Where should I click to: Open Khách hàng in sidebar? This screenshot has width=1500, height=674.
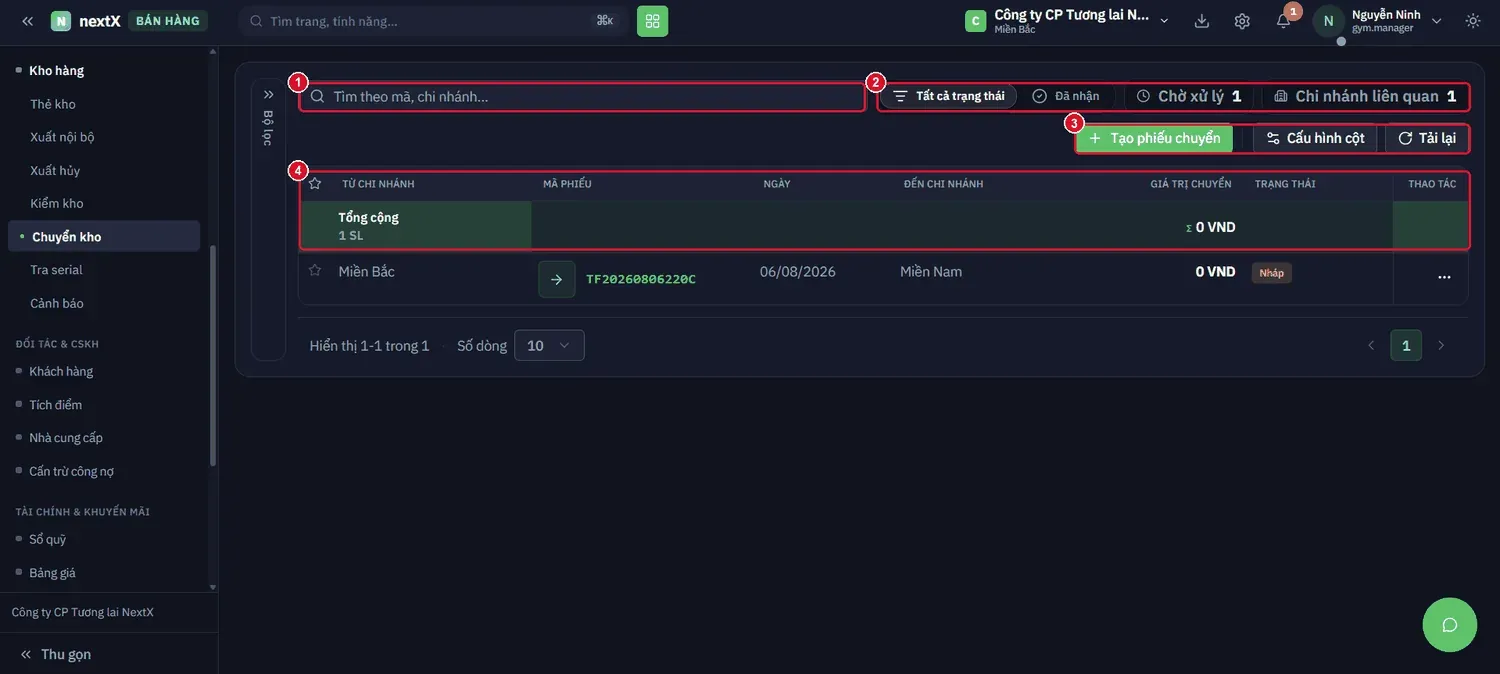pyautogui.click(x=61, y=371)
